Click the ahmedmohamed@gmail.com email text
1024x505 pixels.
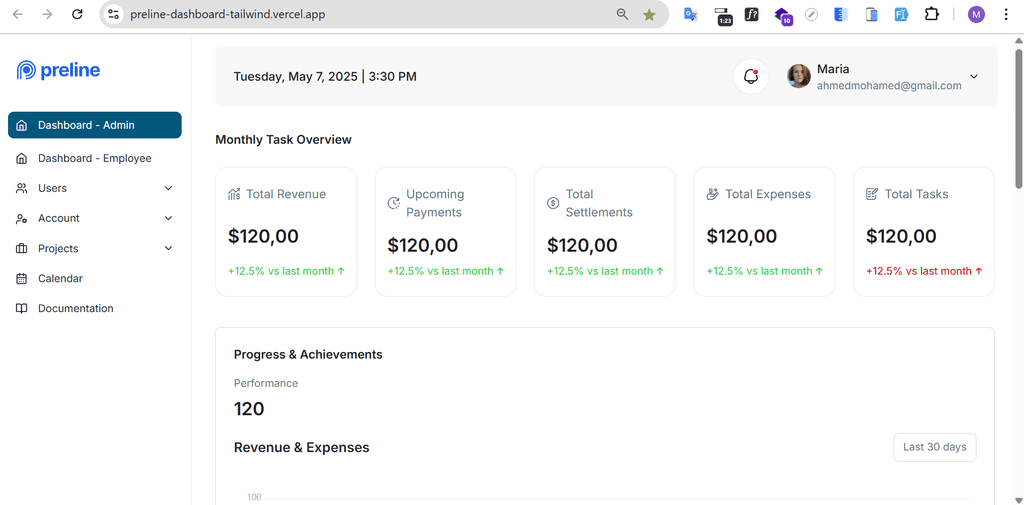click(889, 86)
